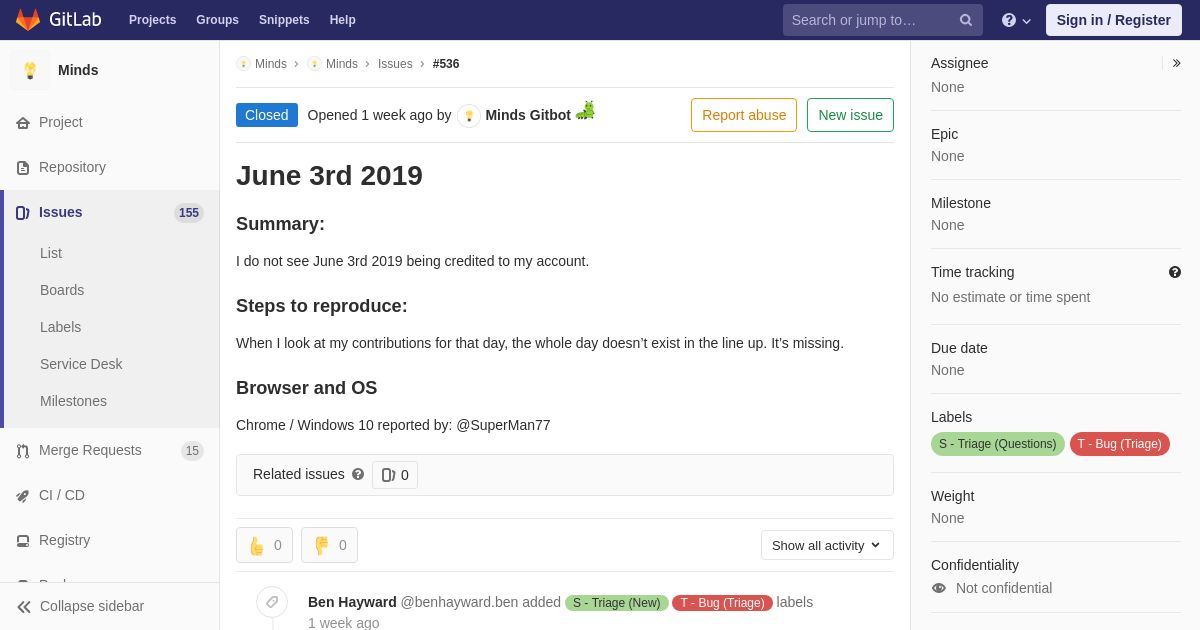The image size is (1200, 630).
Task: Click the thumbs down reaction button
Action: (x=329, y=545)
